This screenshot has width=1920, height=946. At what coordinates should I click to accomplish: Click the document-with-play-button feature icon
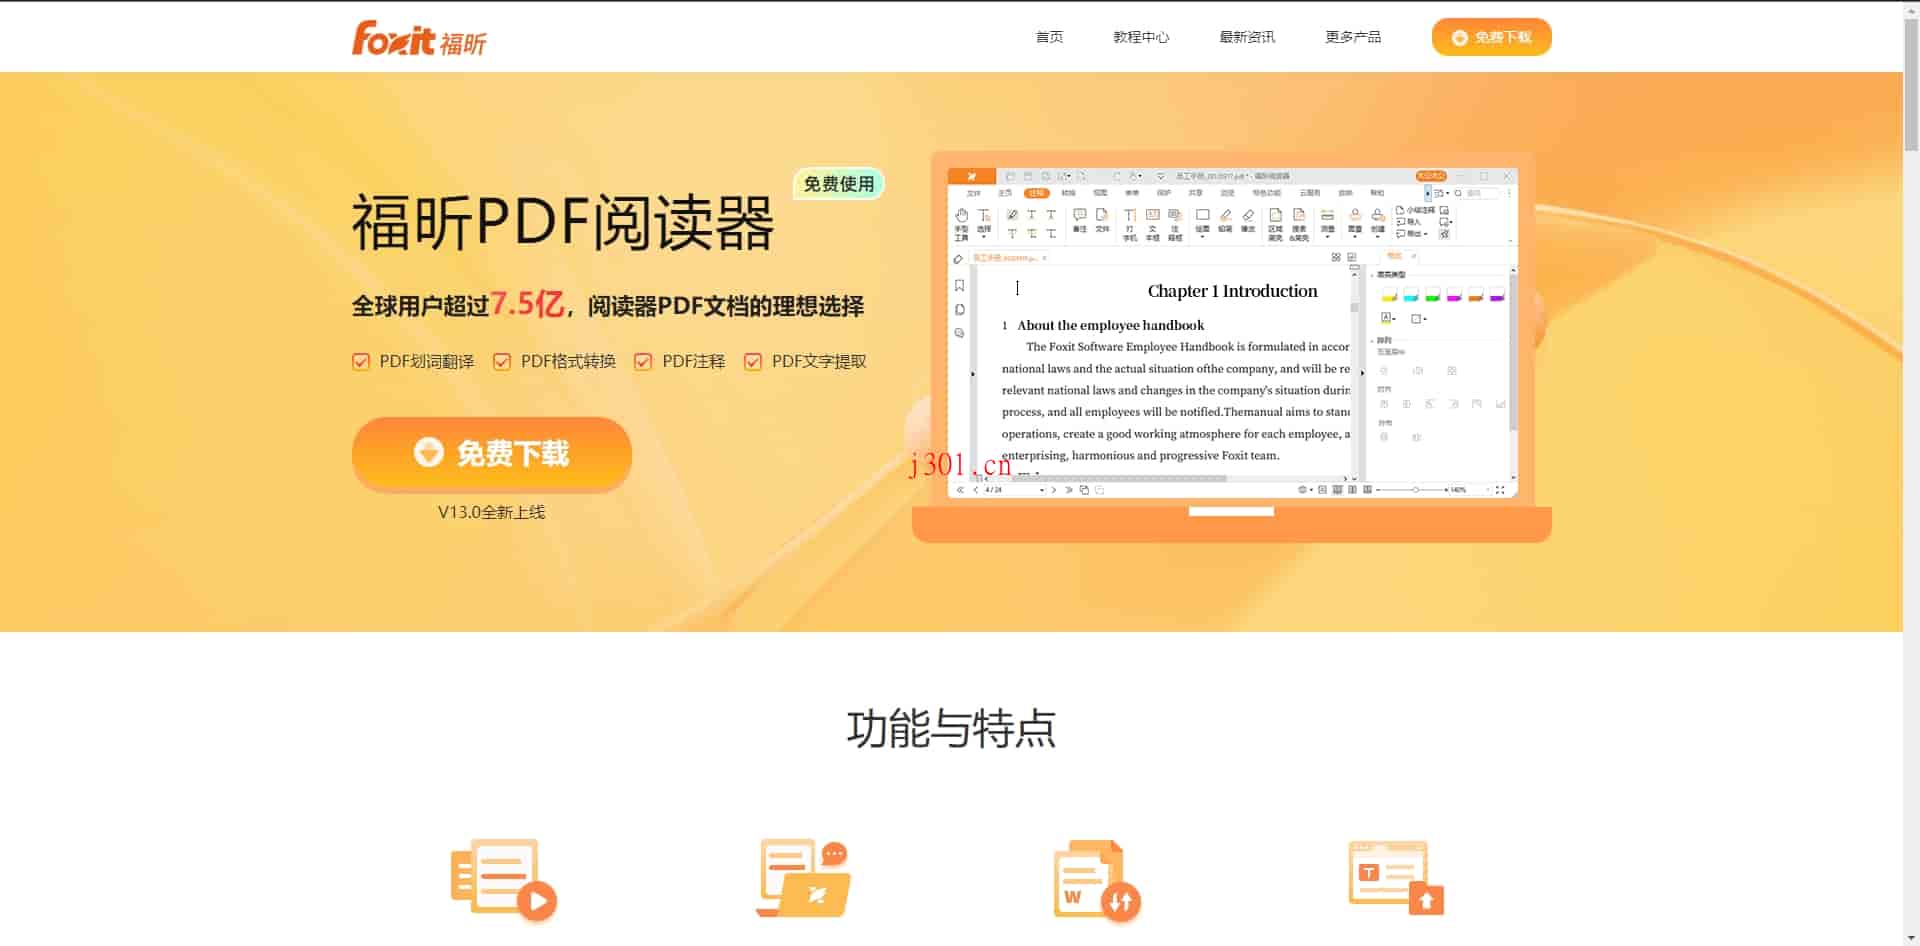503,879
